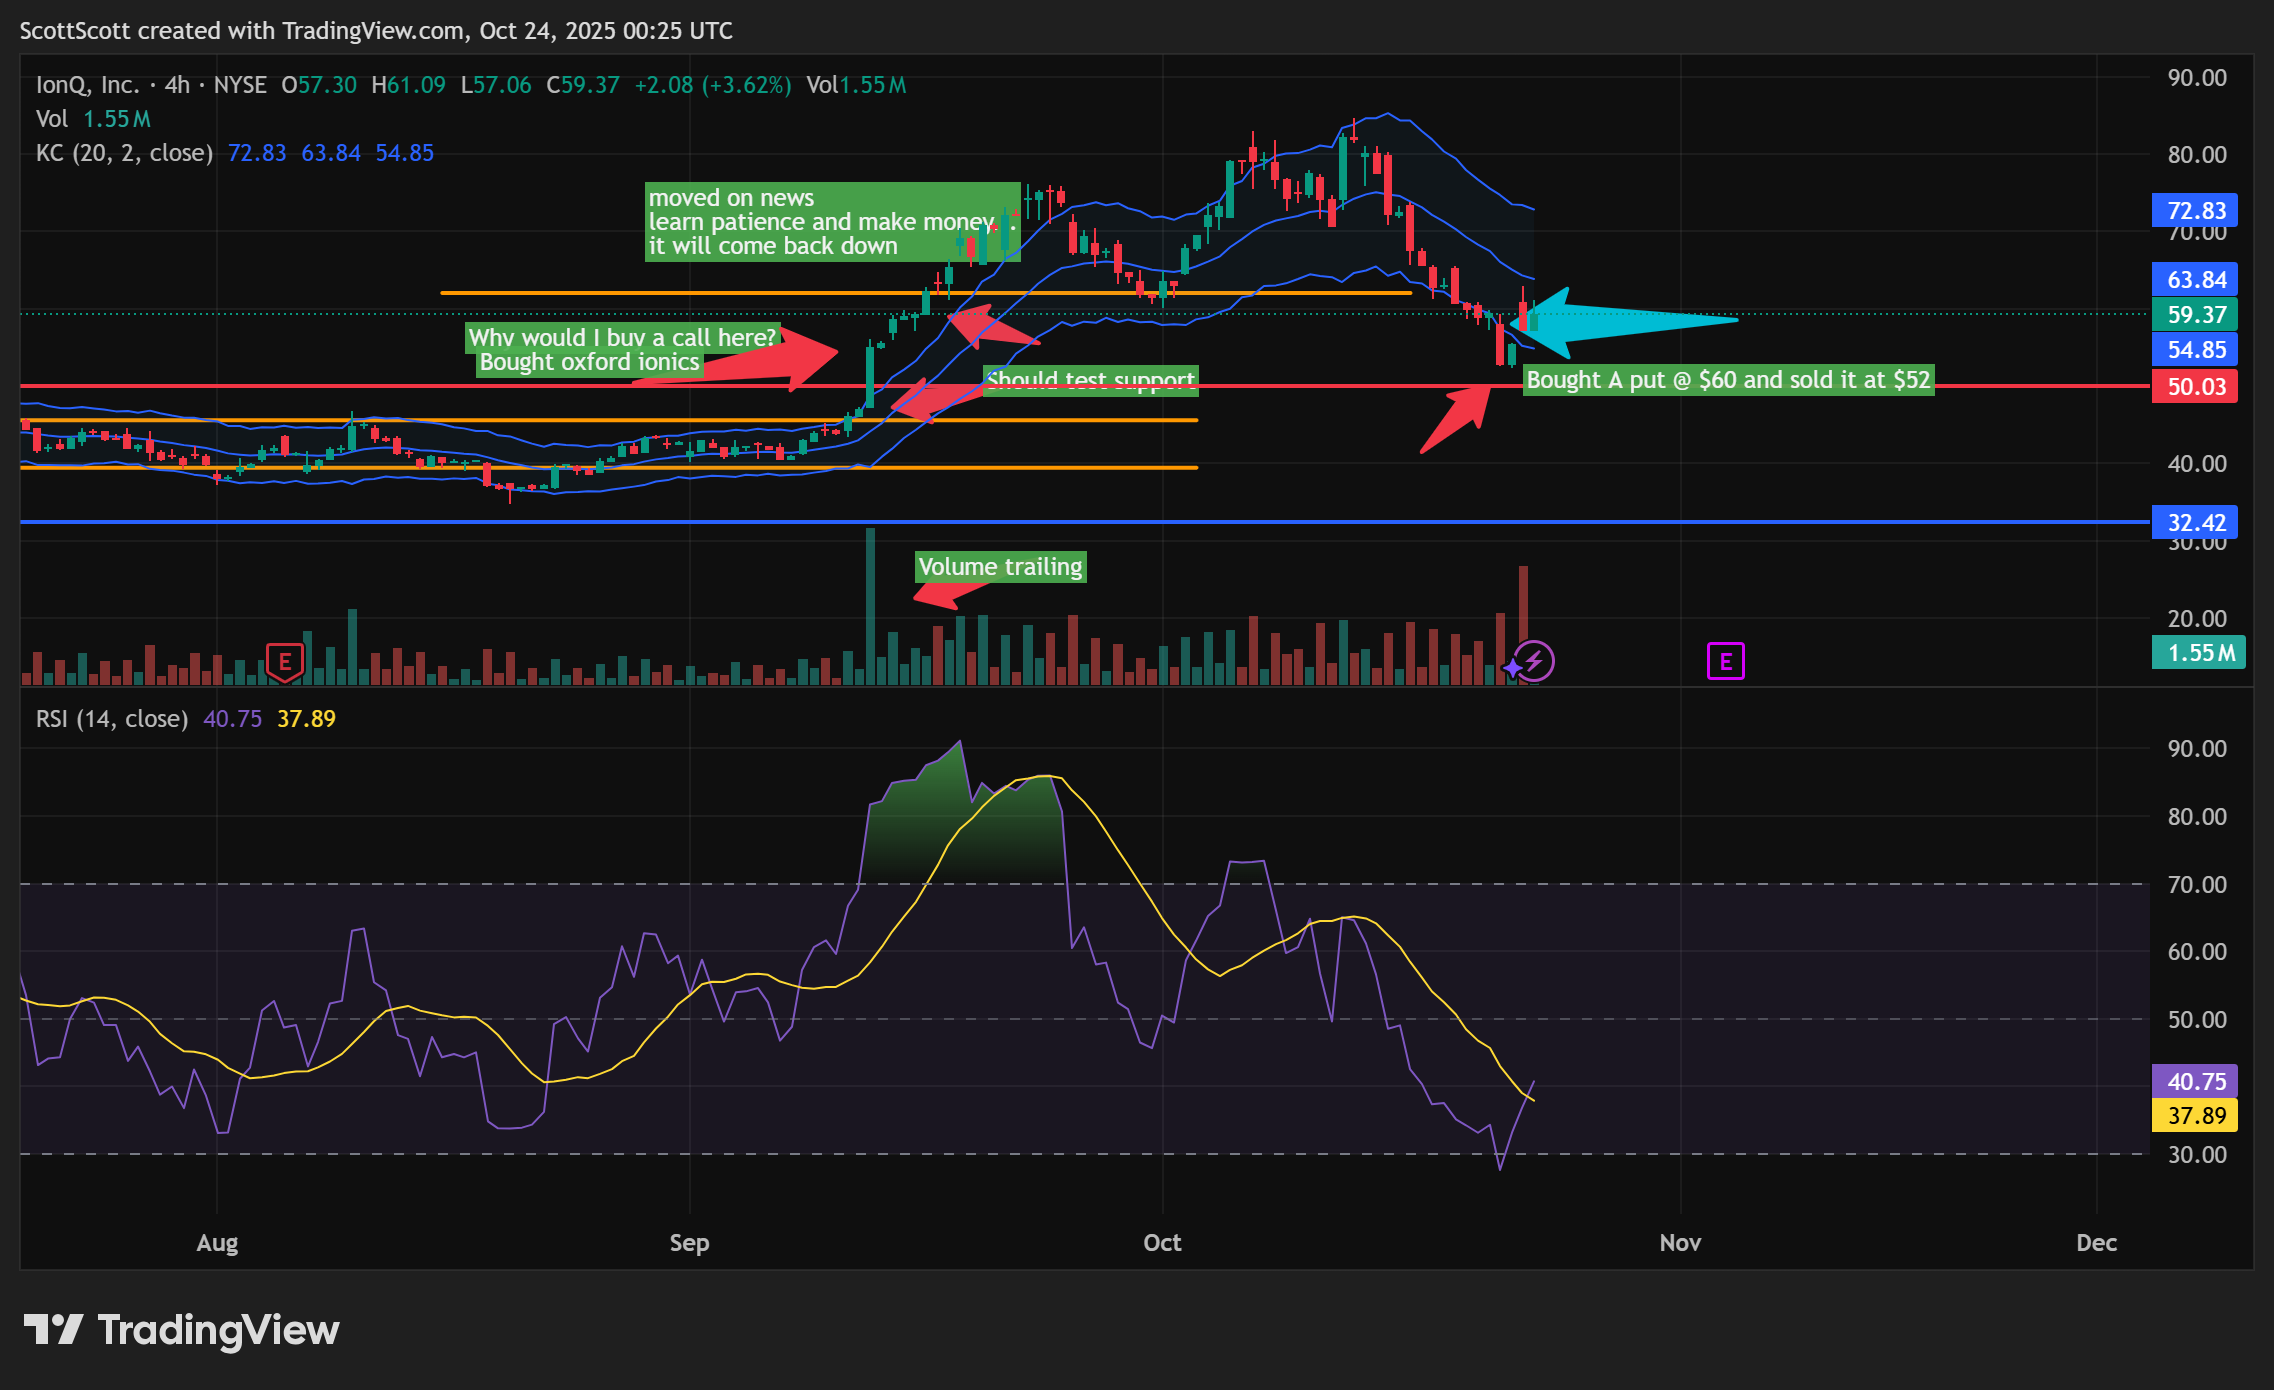Click the green 59.37 current price label
Viewport: 2274px width, 1390px height.
(2195, 315)
